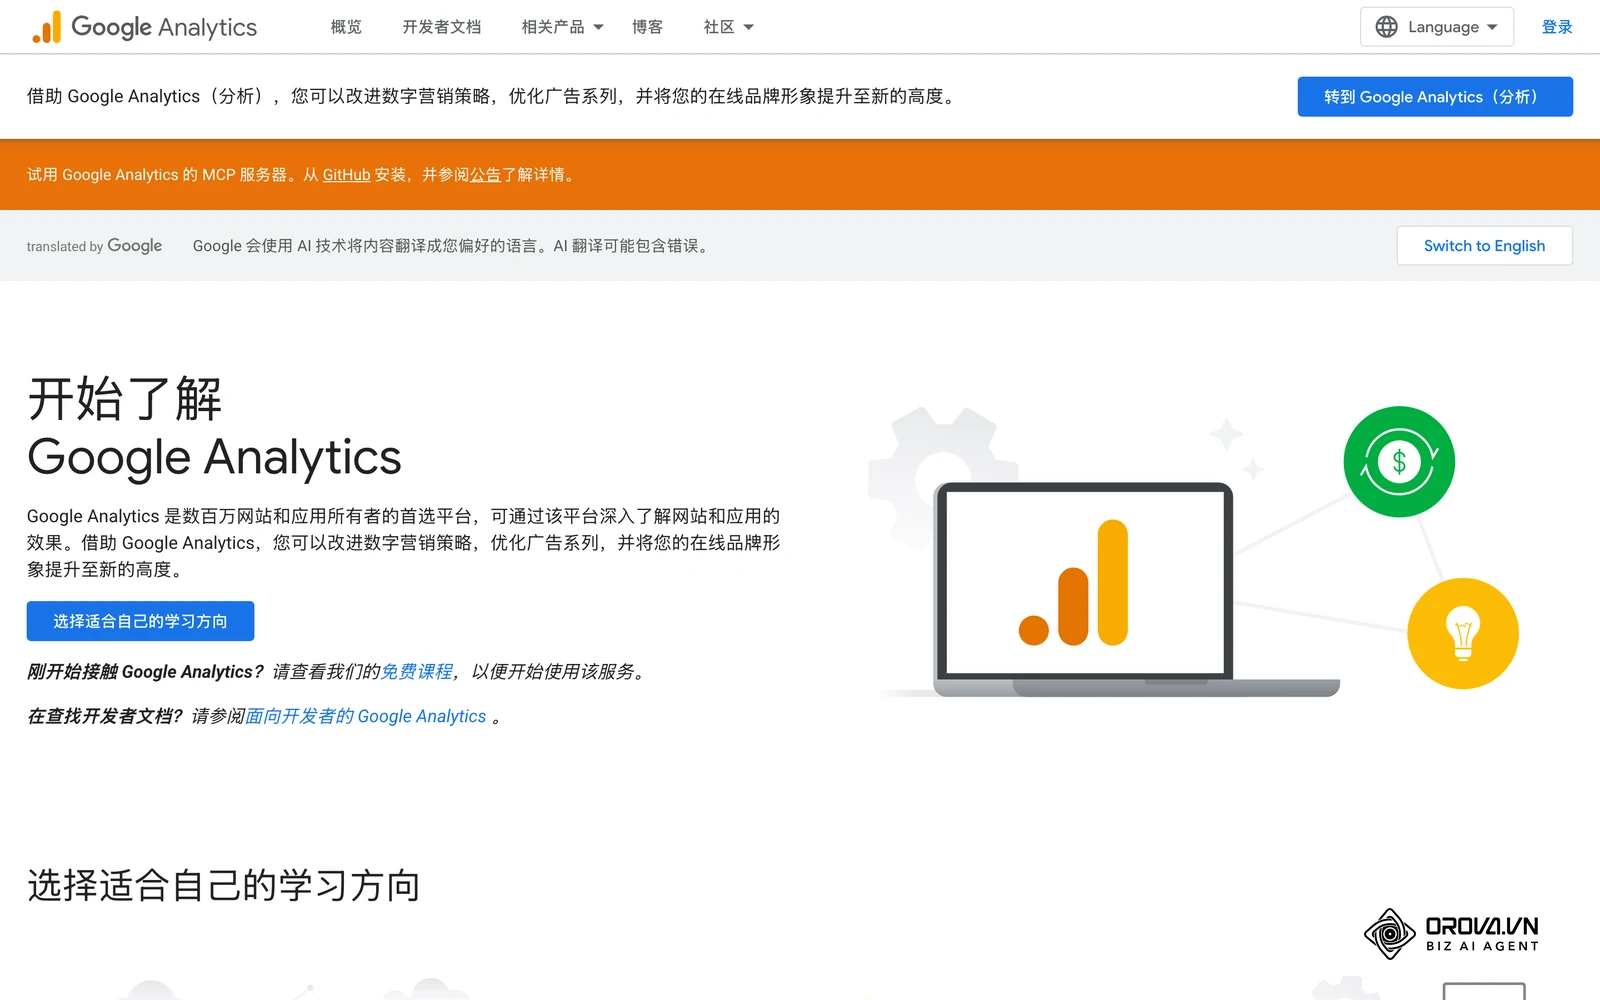
Task: Go to the 博客 nav item
Action: click(647, 27)
